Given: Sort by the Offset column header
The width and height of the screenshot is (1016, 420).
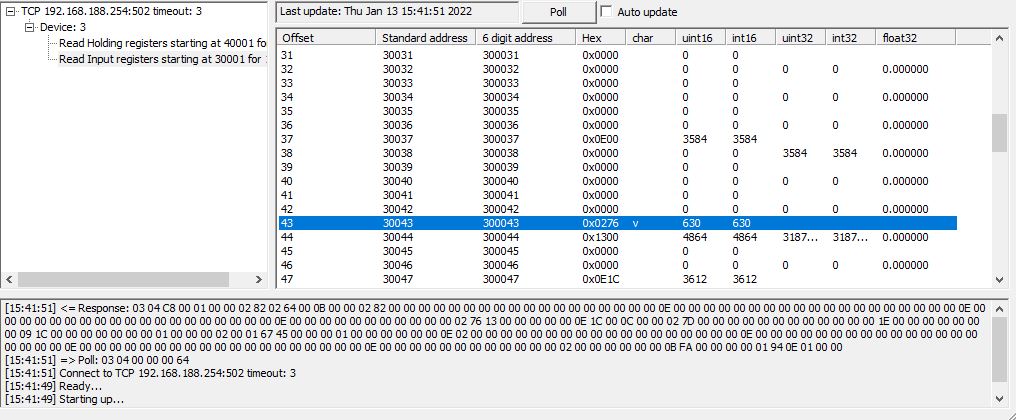Looking at the screenshot, I should click(x=326, y=37).
